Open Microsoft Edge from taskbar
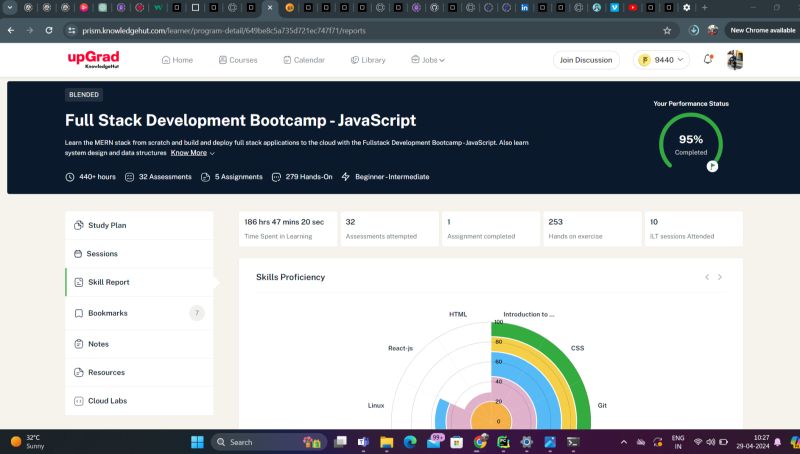The height and width of the screenshot is (454, 800). [410, 442]
